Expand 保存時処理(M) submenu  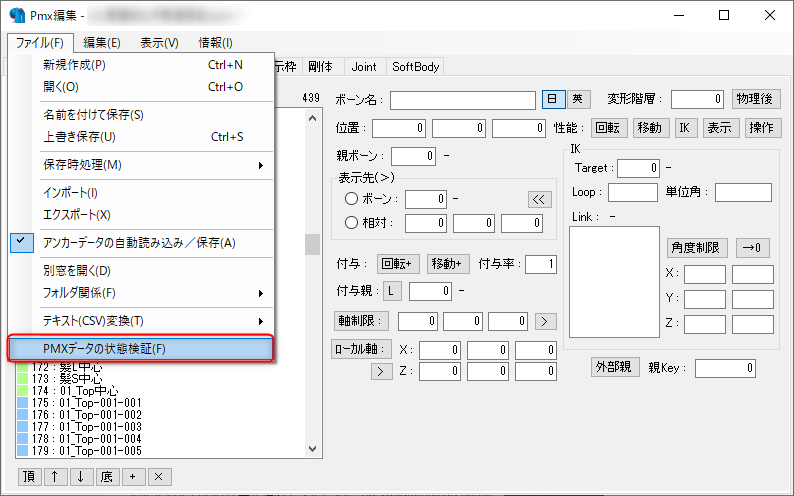(156, 165)
